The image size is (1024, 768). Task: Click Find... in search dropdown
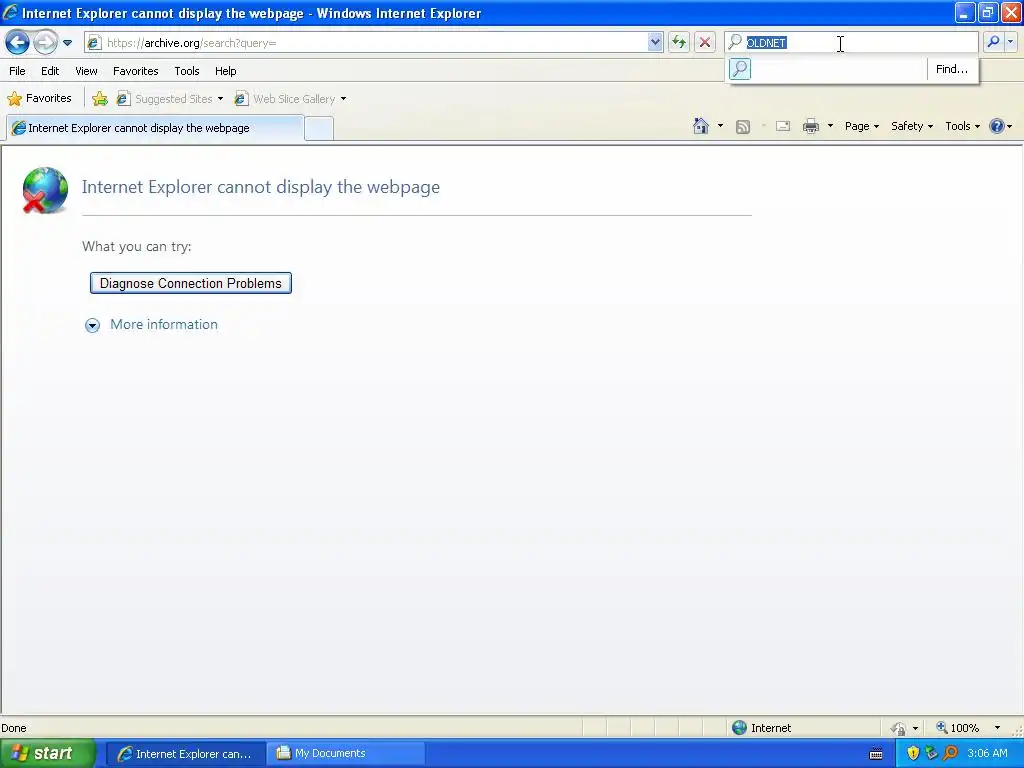(x=952, y=69)
